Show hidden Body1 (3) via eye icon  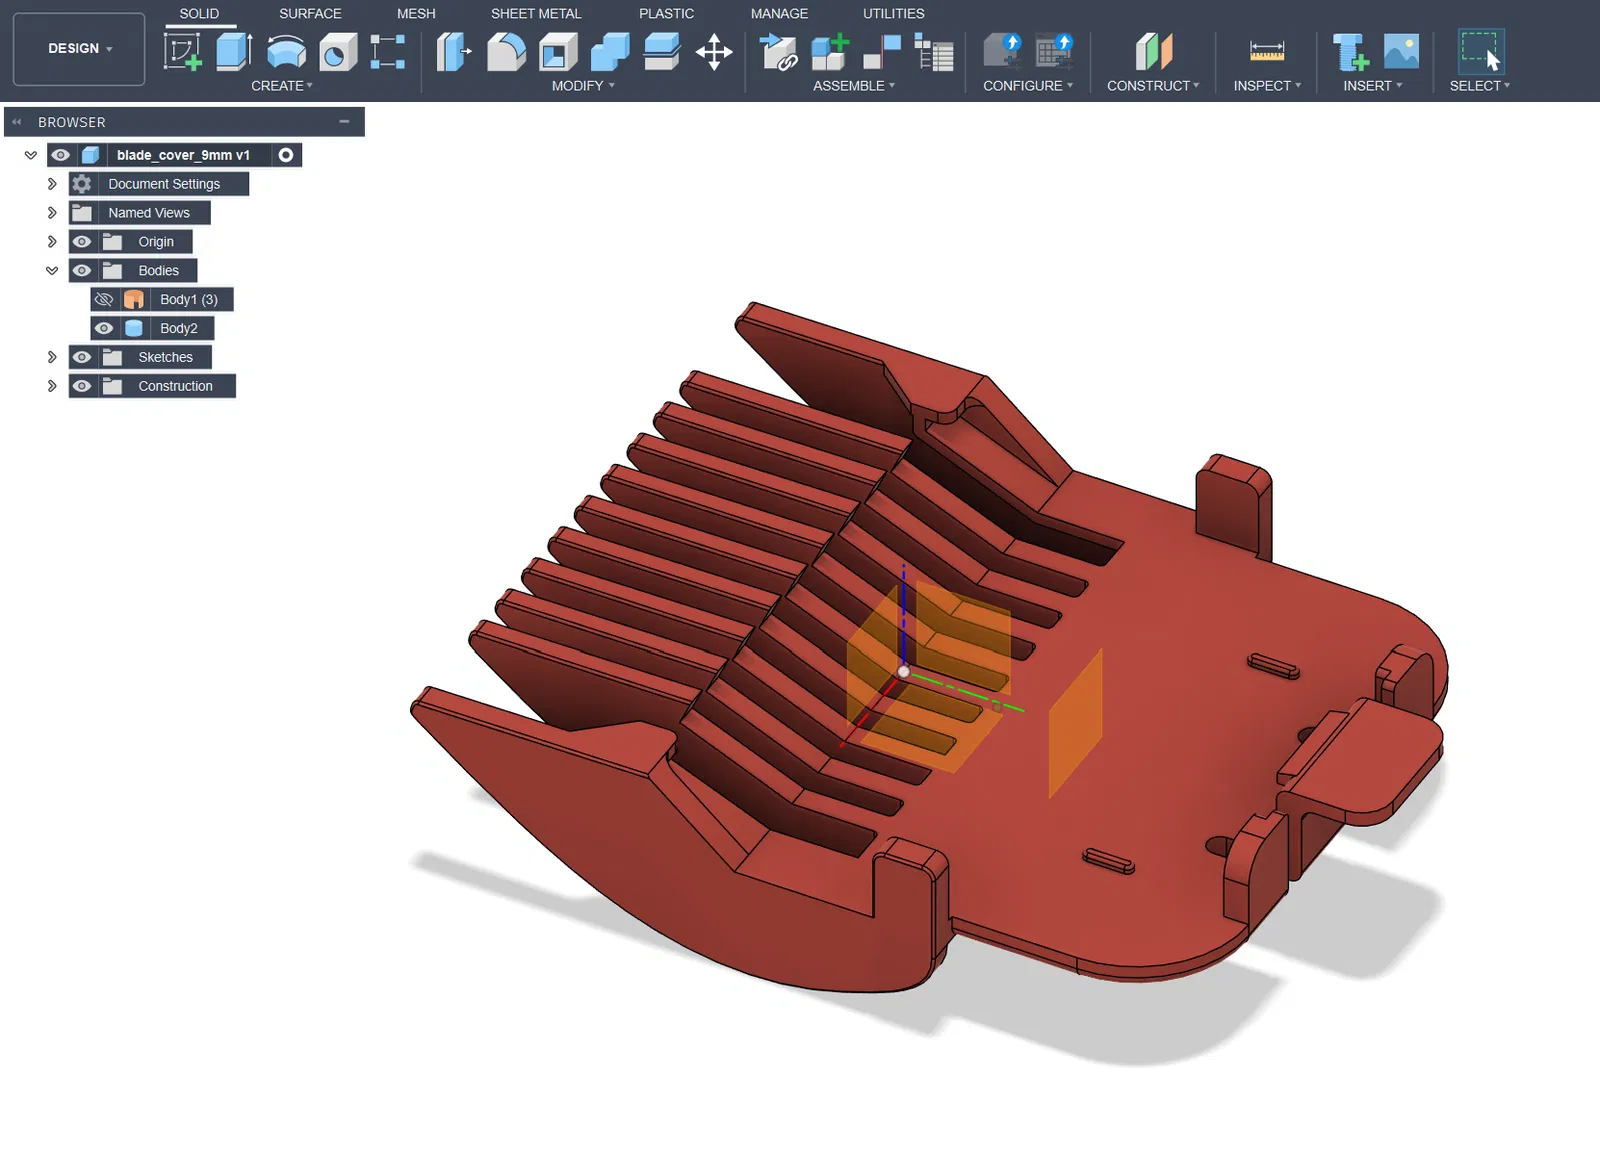(x=104, y=299)
